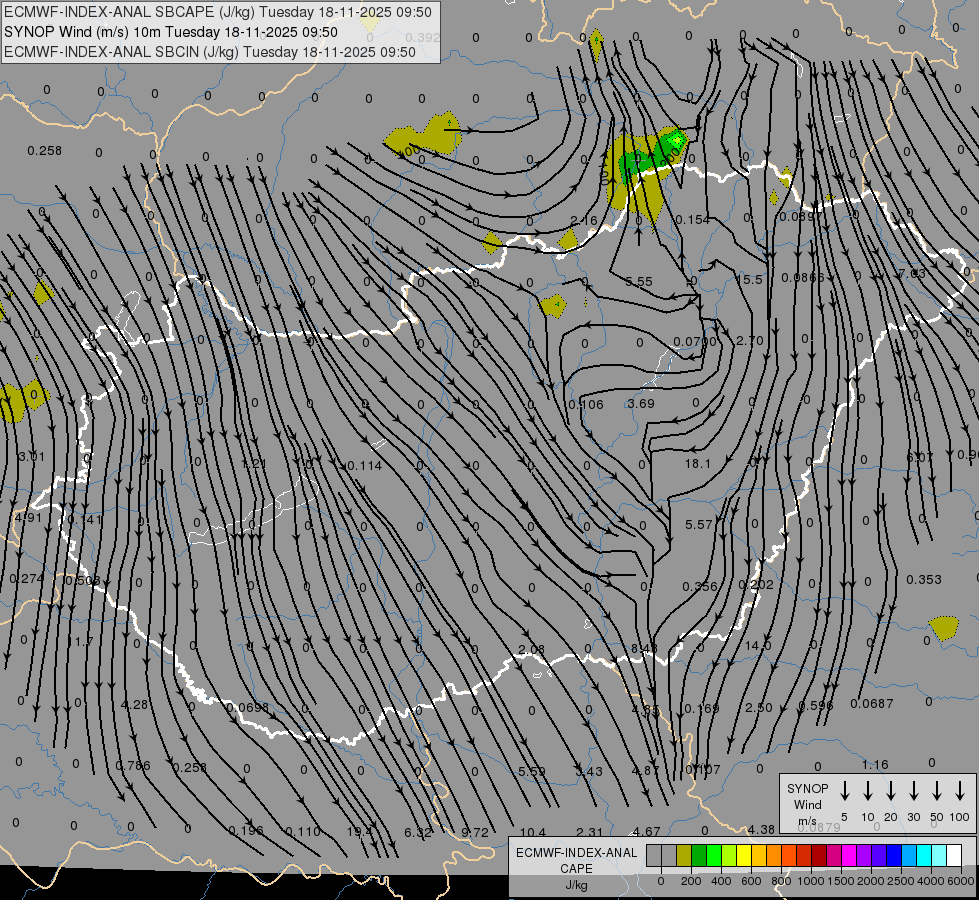Click the wind legend arrow labeled 20
This screenshot has height=900, width=979.
(891, 791)
